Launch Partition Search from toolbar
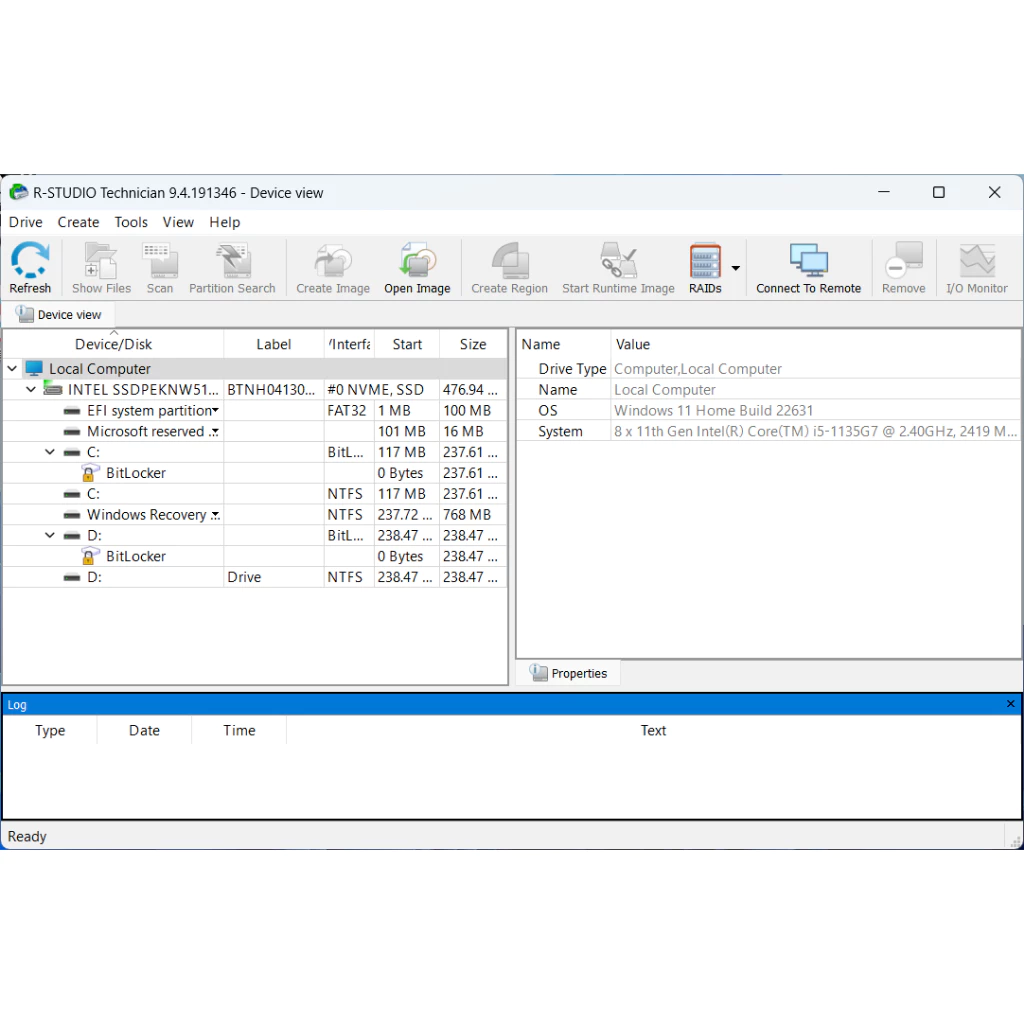The width and height of the screenshot is (1024, 1024). click(x=232, y=268)
